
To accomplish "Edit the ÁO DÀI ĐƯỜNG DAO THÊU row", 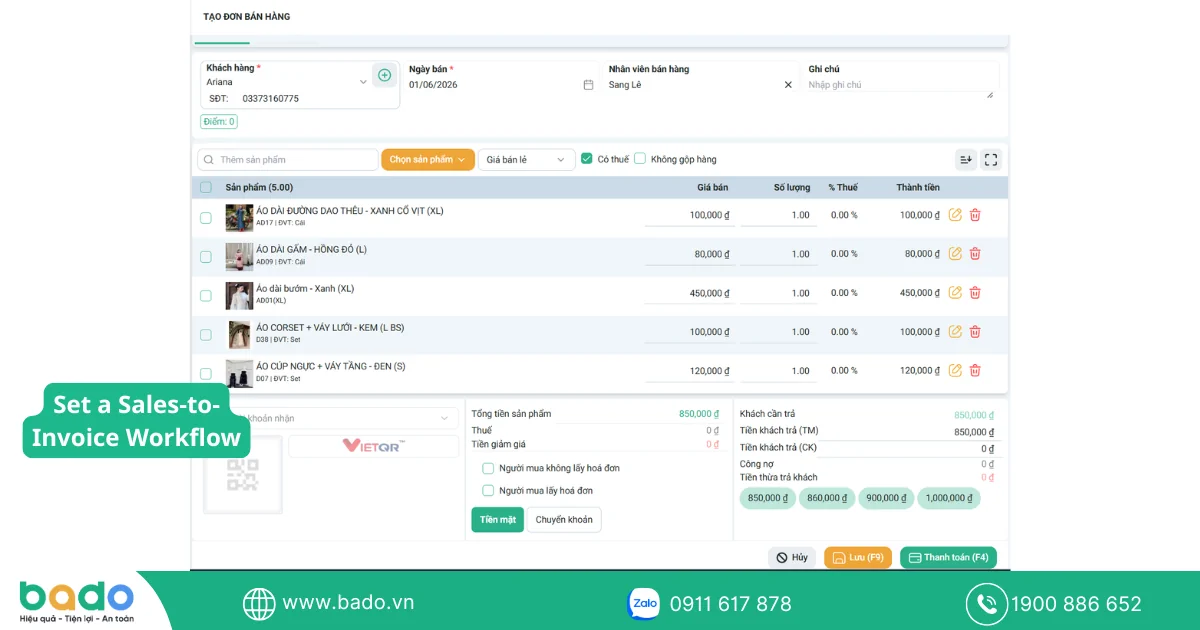I will pos(955,215).
